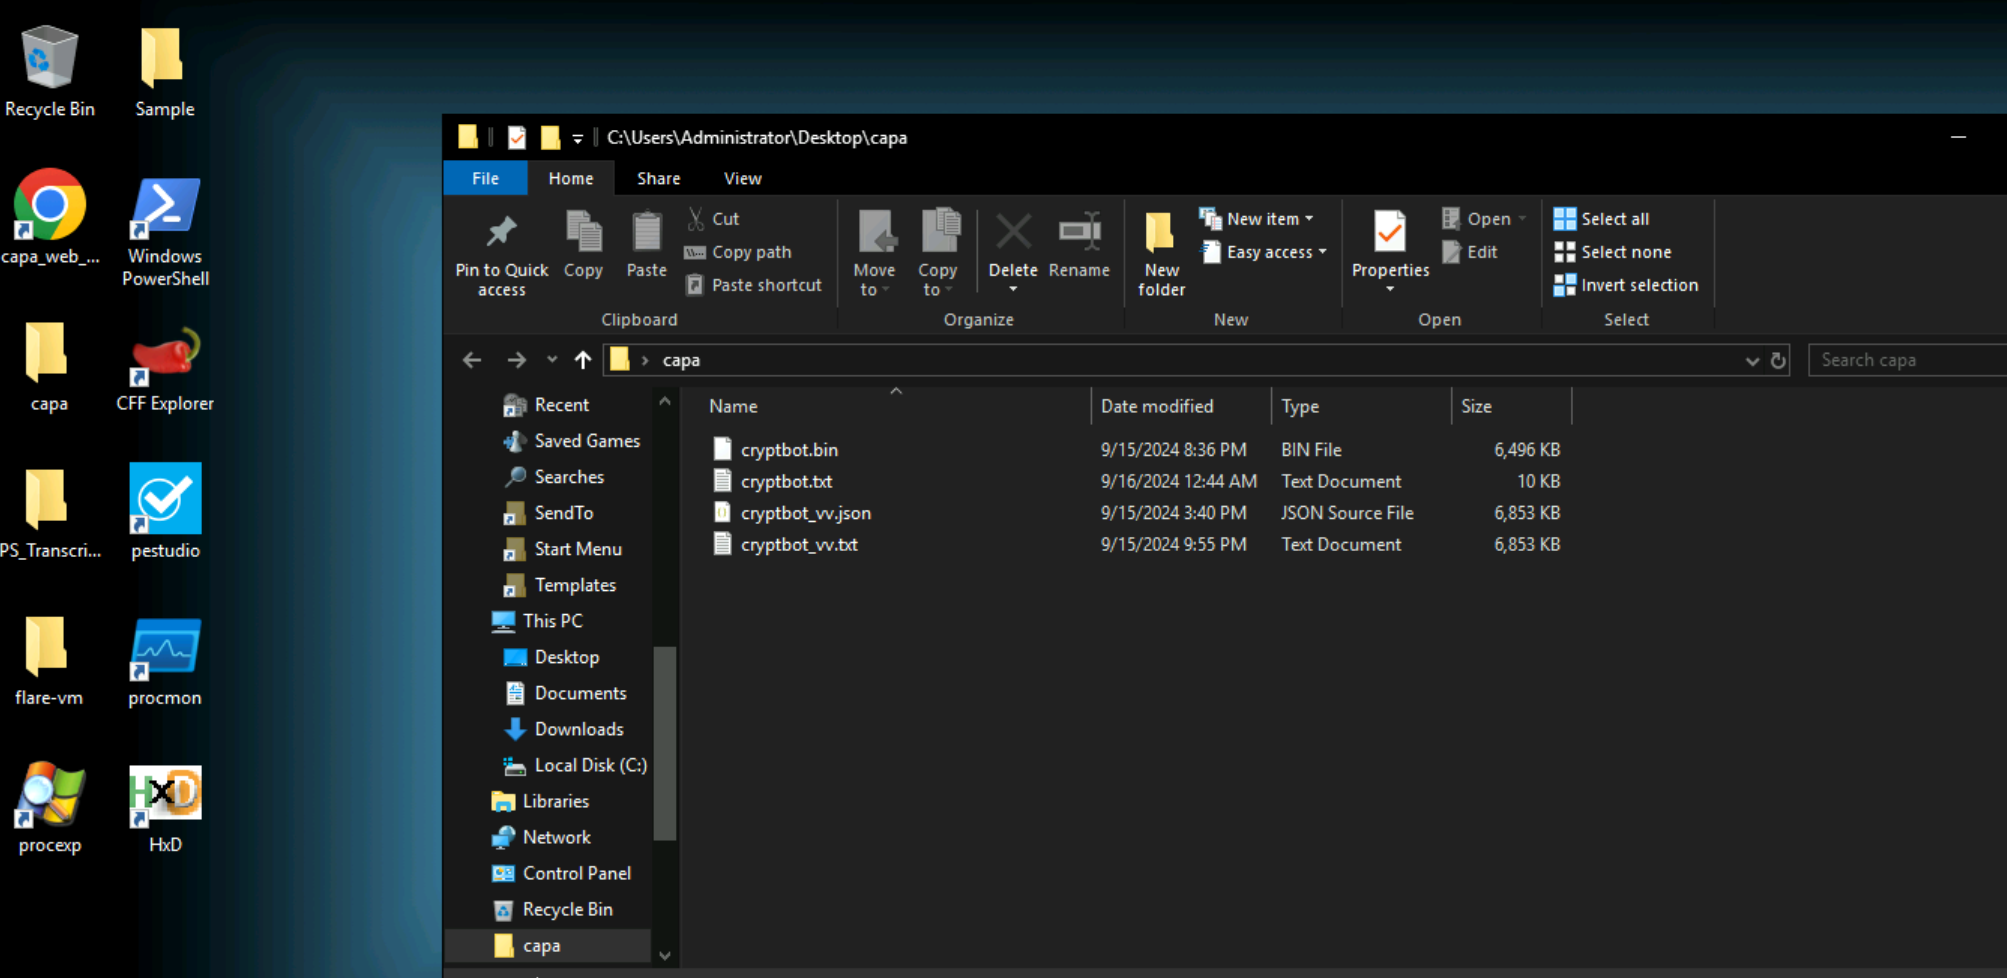Click Invert selection in the ribbon
This screenshot has height=978, width=2007.
(1637, 285)
